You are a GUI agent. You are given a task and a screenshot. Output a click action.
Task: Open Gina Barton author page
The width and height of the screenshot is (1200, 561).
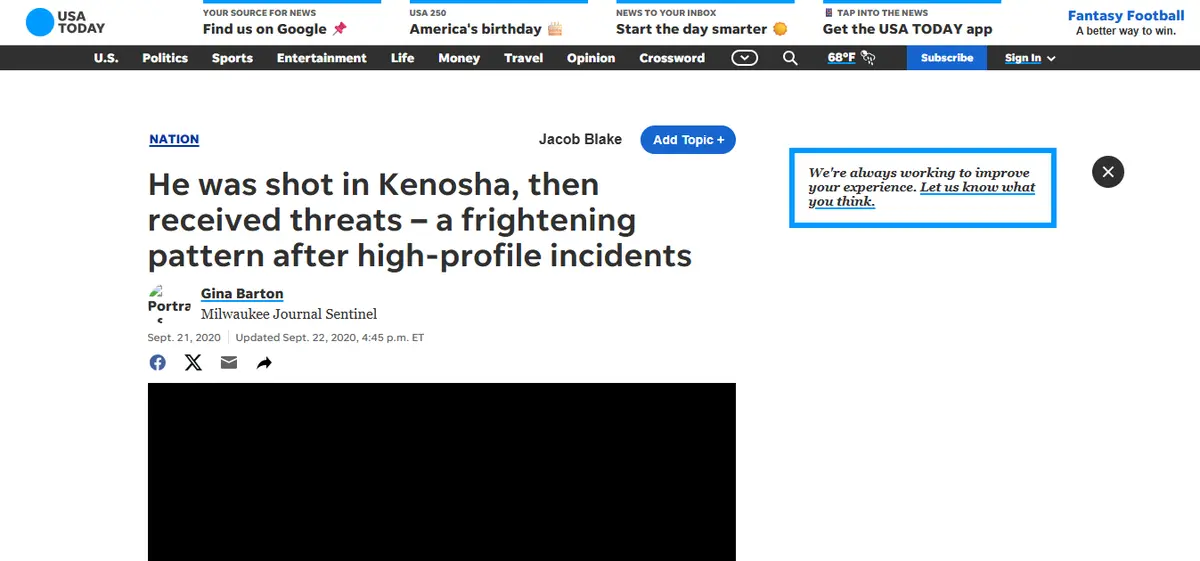click(242, 294)
